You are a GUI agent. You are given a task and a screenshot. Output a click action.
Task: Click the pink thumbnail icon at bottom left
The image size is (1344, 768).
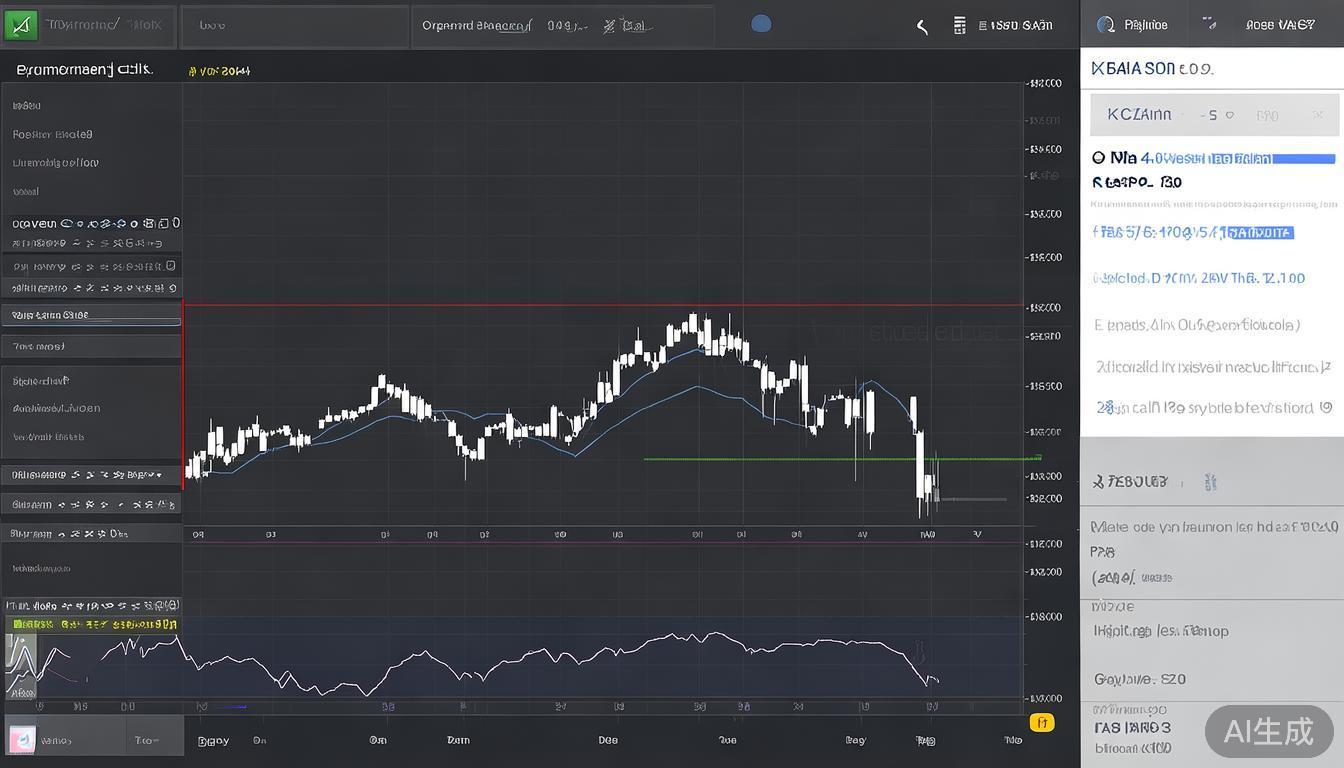tap(22, 740)
